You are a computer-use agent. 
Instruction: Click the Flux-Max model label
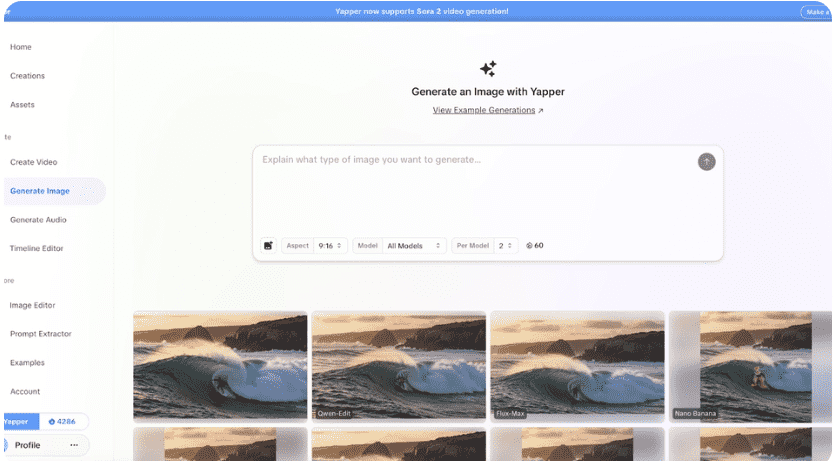point(510,413)
